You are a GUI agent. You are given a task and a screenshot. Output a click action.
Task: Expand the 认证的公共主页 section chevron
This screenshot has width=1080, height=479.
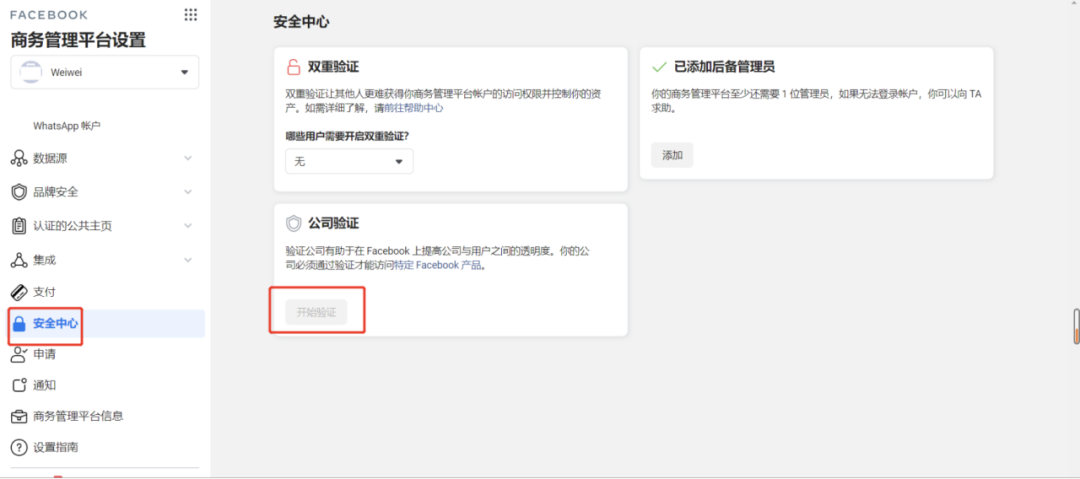click(188, 225)
